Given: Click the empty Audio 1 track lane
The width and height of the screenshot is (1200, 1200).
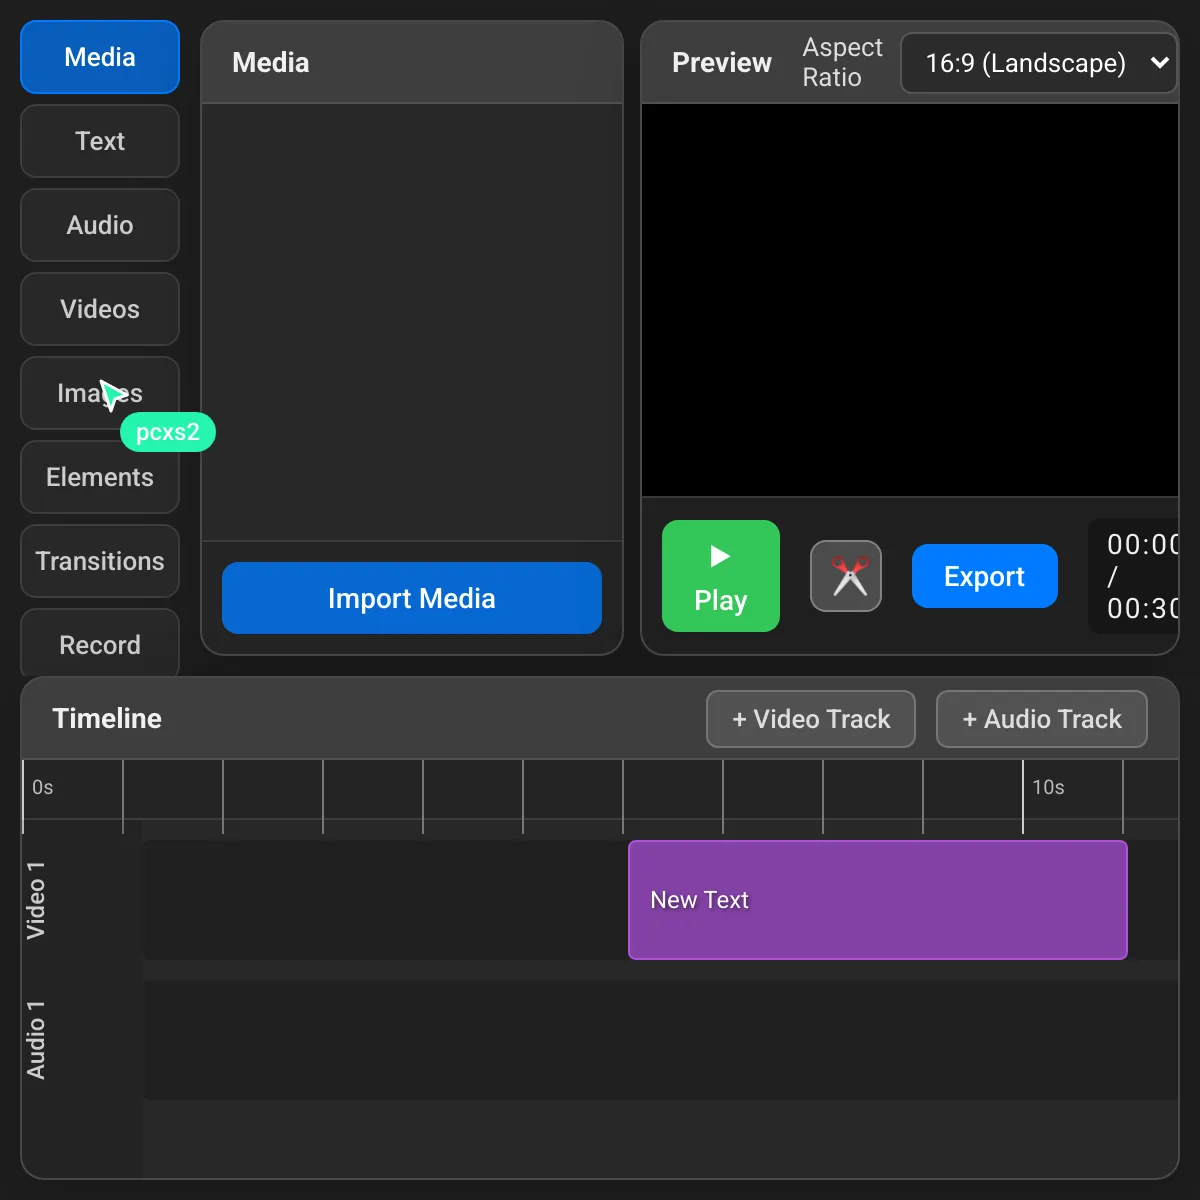Looking at the screenshot, I should point(660,1040).
